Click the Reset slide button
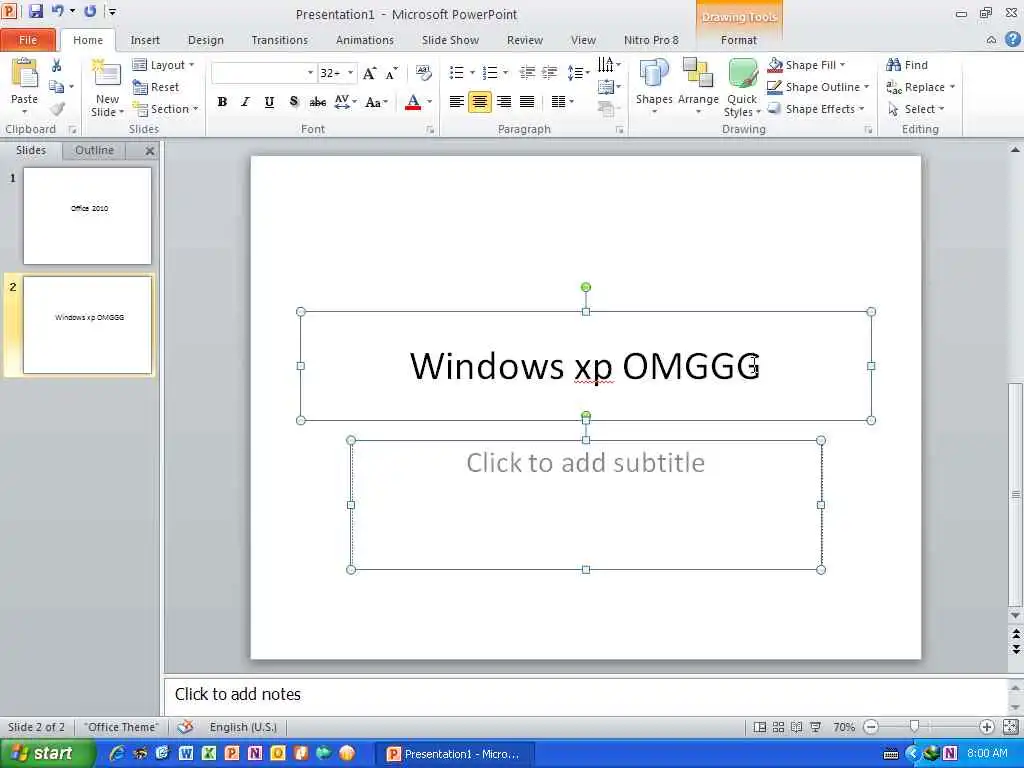Screen dimensions: 1024x768 [x=156, y=87]
